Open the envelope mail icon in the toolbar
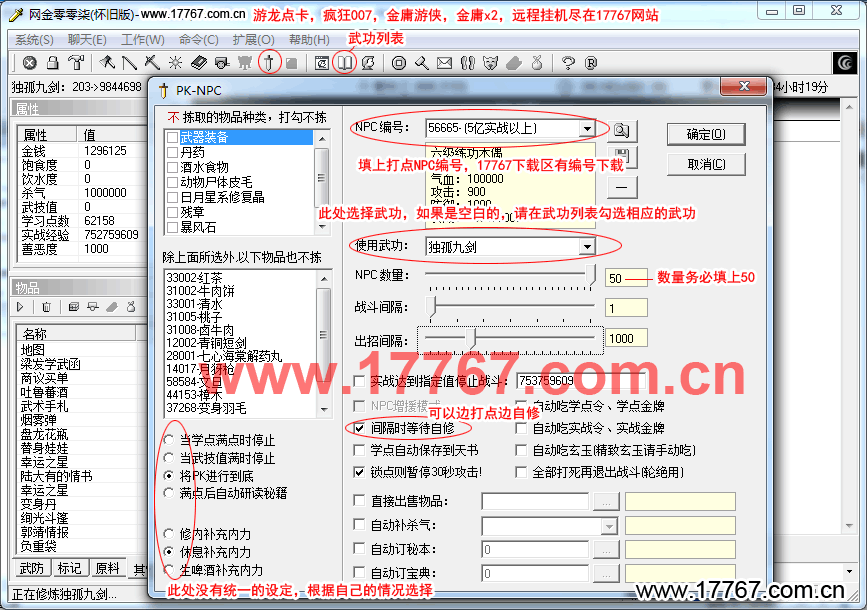867x610 pixels. pos(445,63)
